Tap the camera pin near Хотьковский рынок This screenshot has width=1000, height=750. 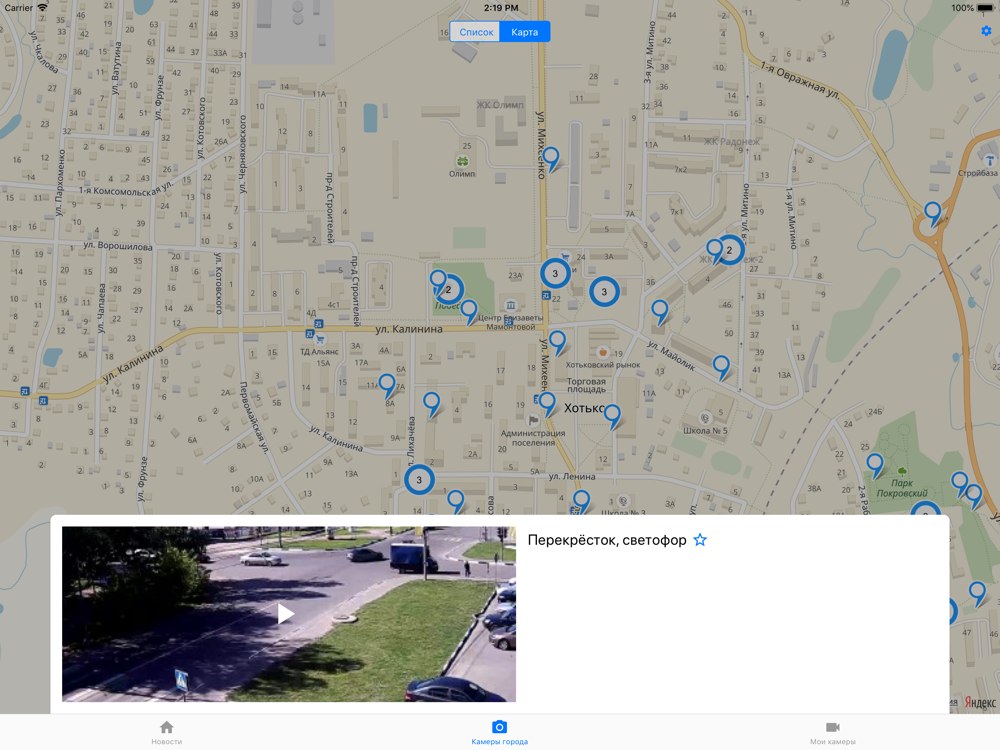click(x=558, y=342)
